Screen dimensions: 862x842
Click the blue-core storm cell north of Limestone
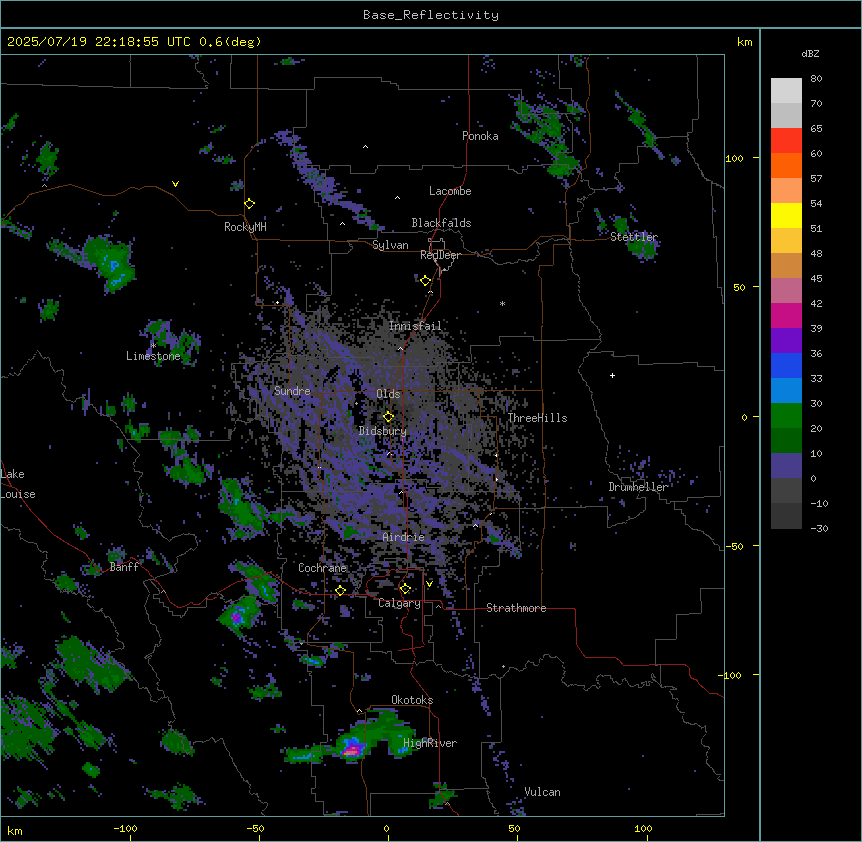click(113, 264)
